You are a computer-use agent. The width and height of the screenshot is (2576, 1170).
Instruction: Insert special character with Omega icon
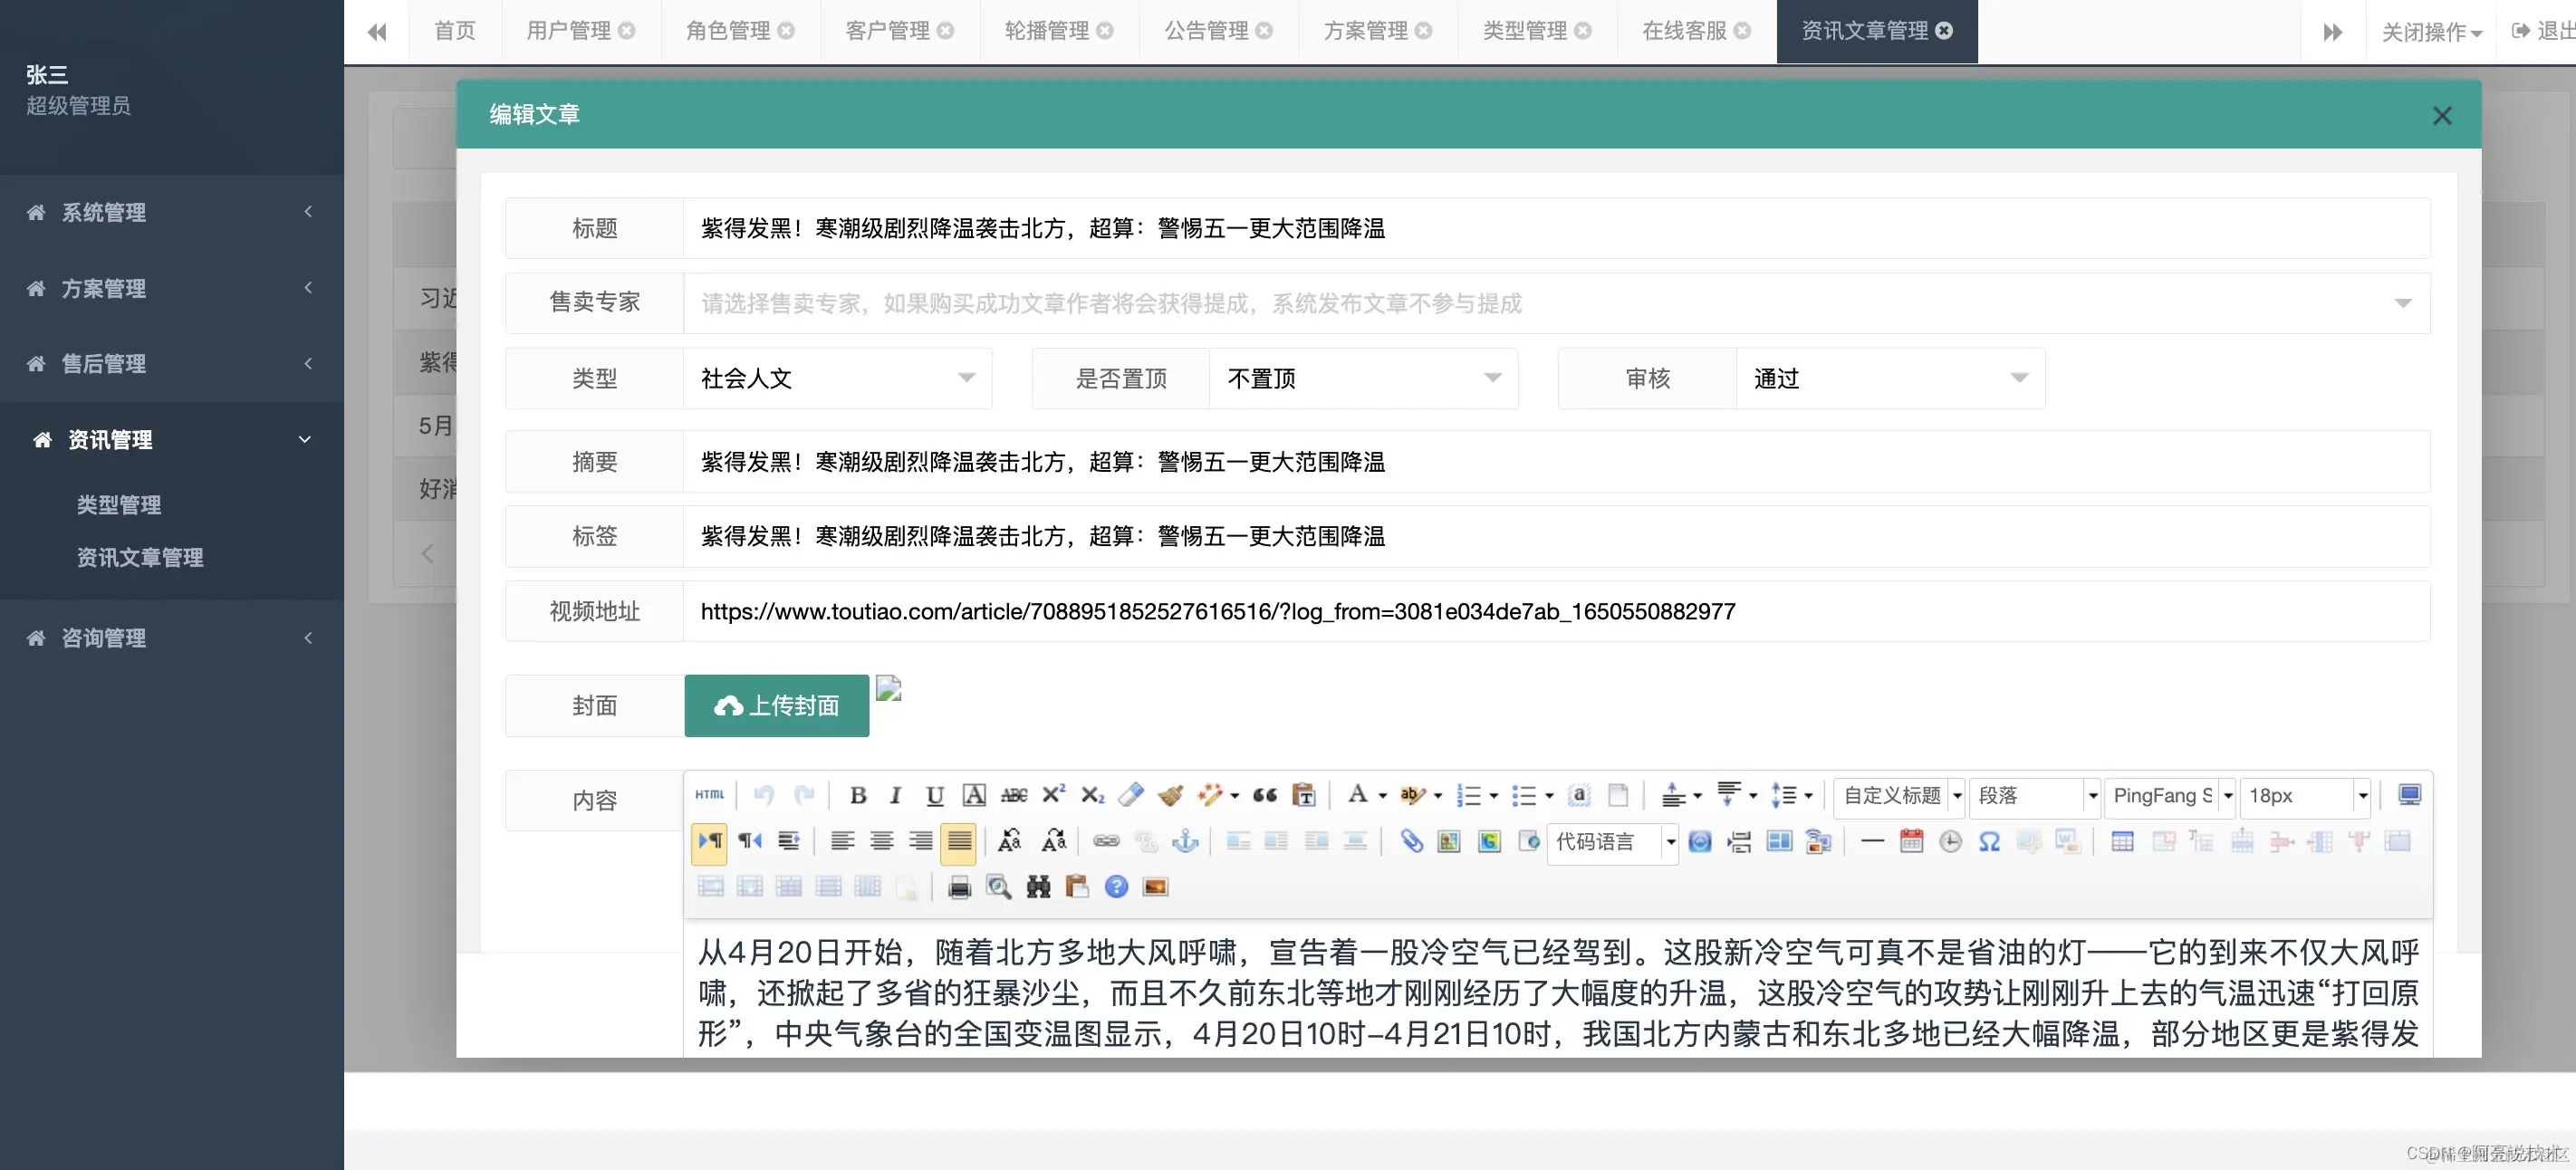coord(1989,841)
